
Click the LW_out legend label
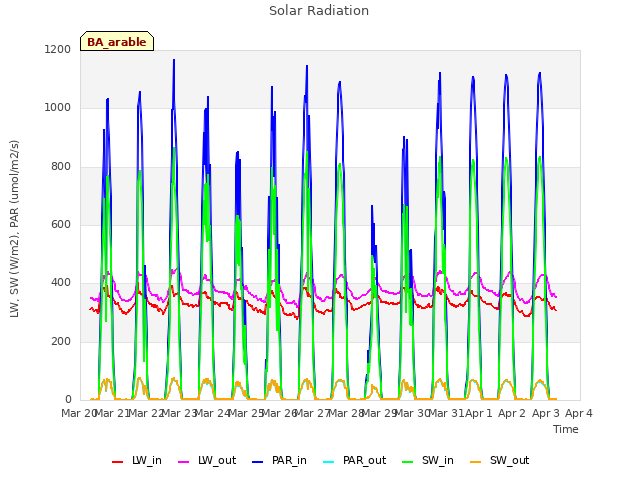217,461
